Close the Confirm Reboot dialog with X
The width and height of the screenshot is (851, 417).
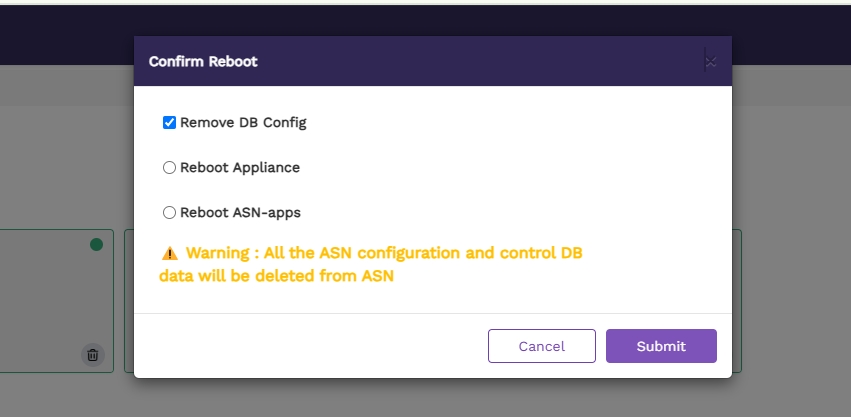[710, 62]
